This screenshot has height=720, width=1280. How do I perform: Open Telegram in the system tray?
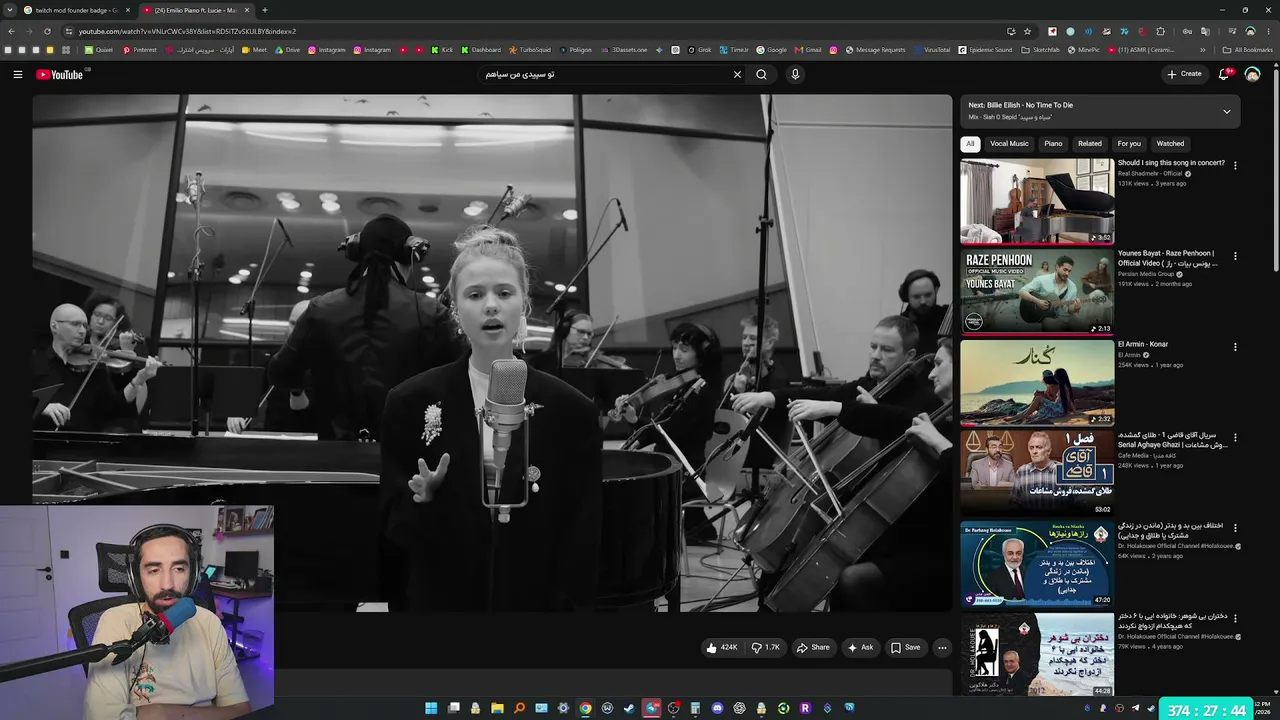(1135, 708)
